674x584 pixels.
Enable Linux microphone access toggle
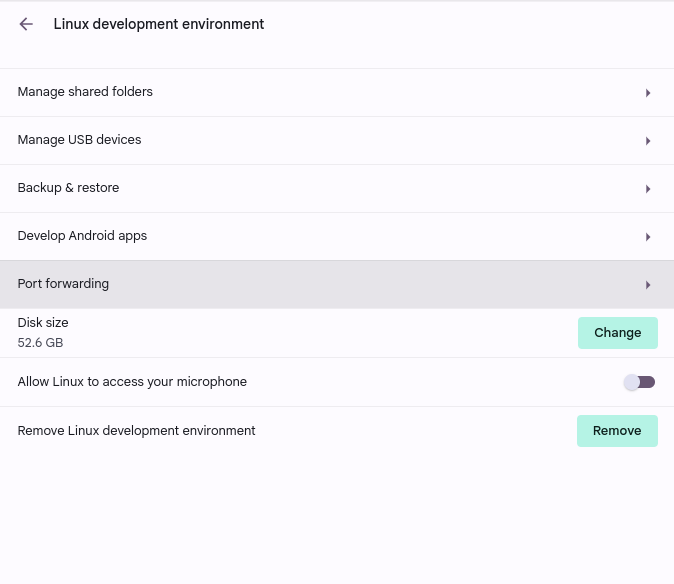(639, 382)
